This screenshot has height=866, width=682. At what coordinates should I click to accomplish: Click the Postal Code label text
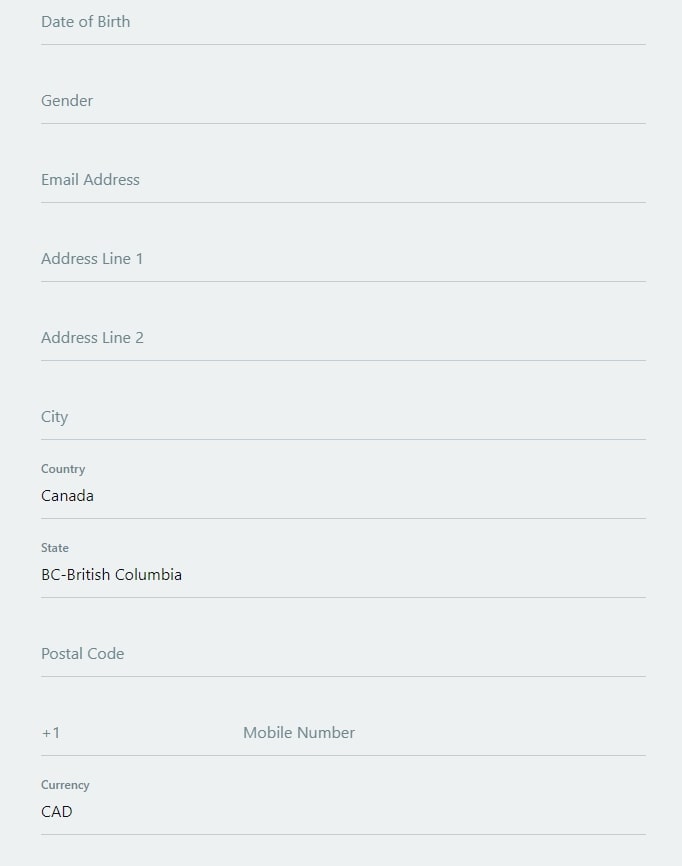82,653
